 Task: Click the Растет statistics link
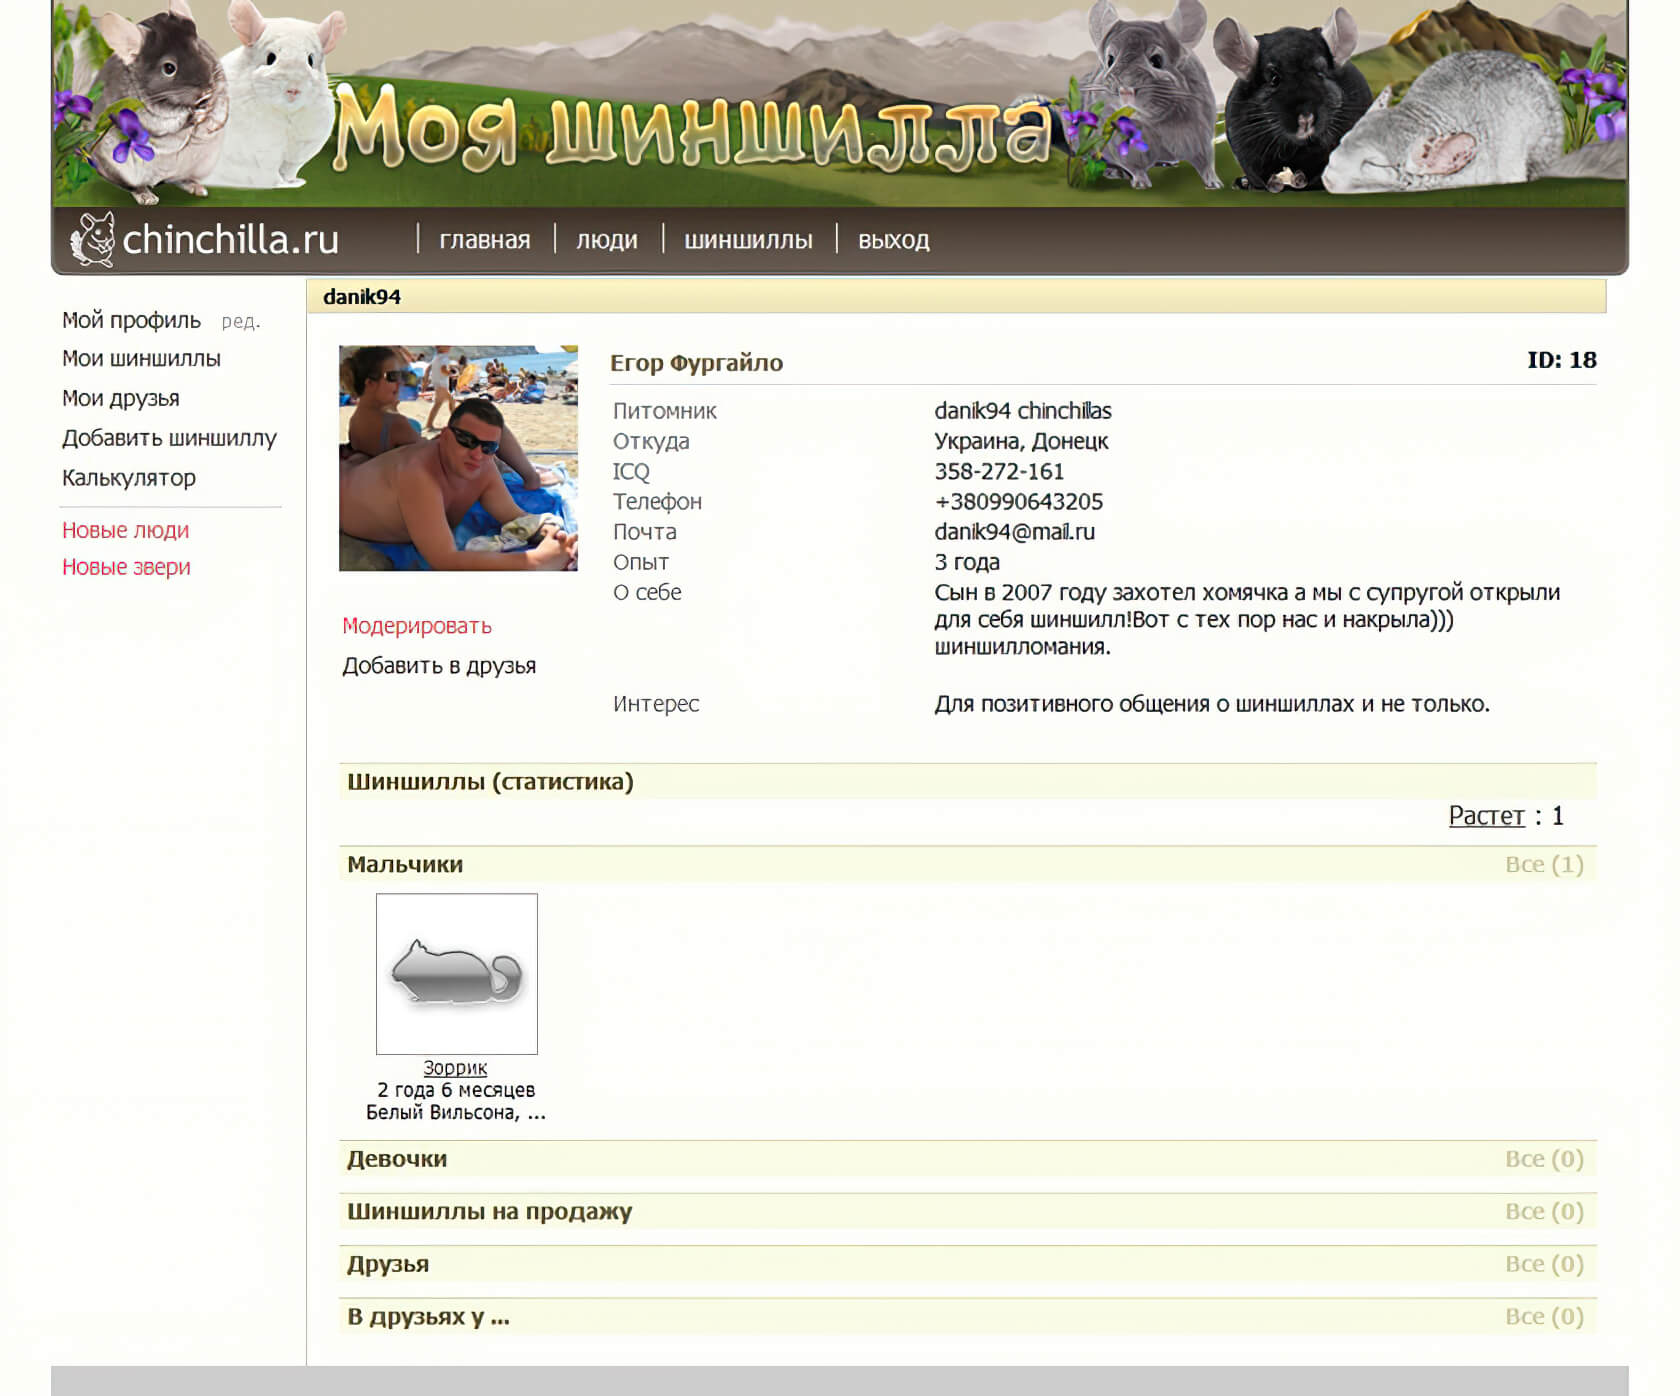pos(1486,816)
